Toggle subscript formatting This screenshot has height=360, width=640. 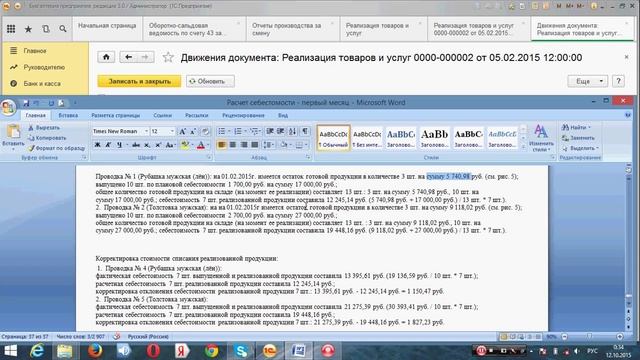tap(147, 145)
